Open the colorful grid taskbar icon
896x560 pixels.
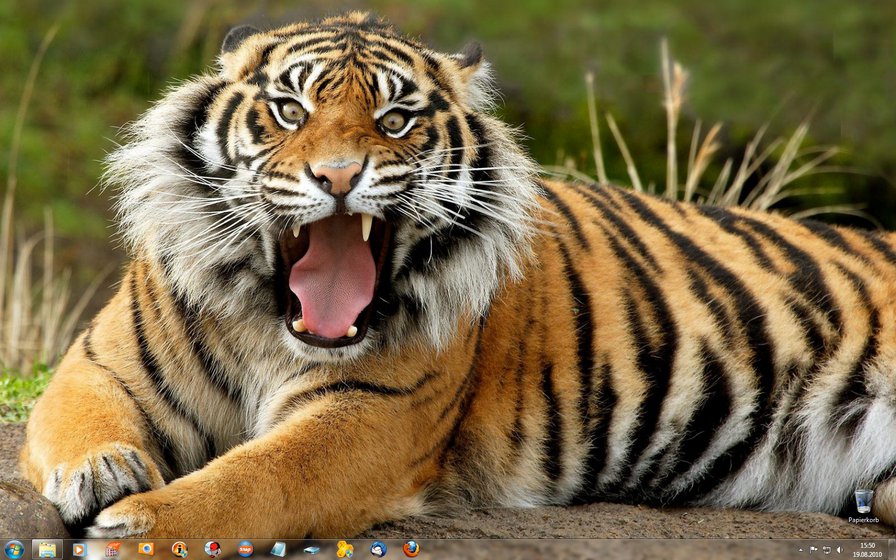click(113, 549)
